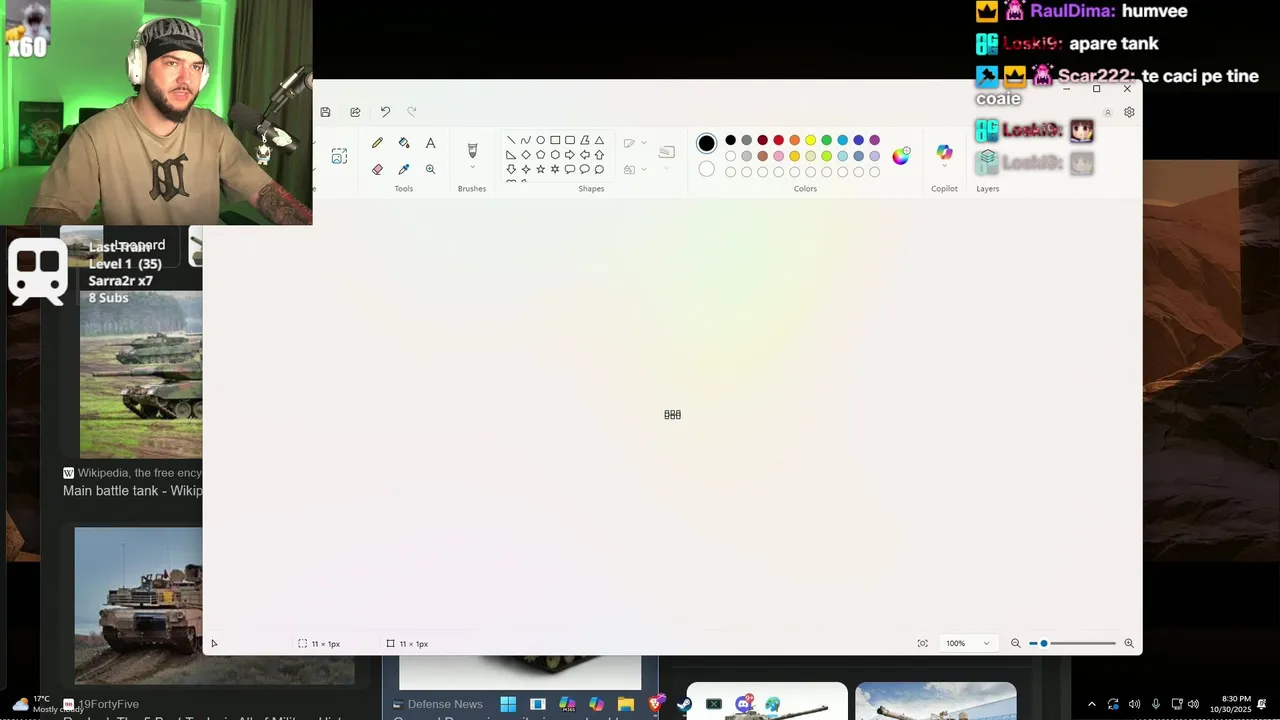The height and width of the screenshot is (720, 1280).
Task: Pick the purple color swatch
Action: coord(874,140)
